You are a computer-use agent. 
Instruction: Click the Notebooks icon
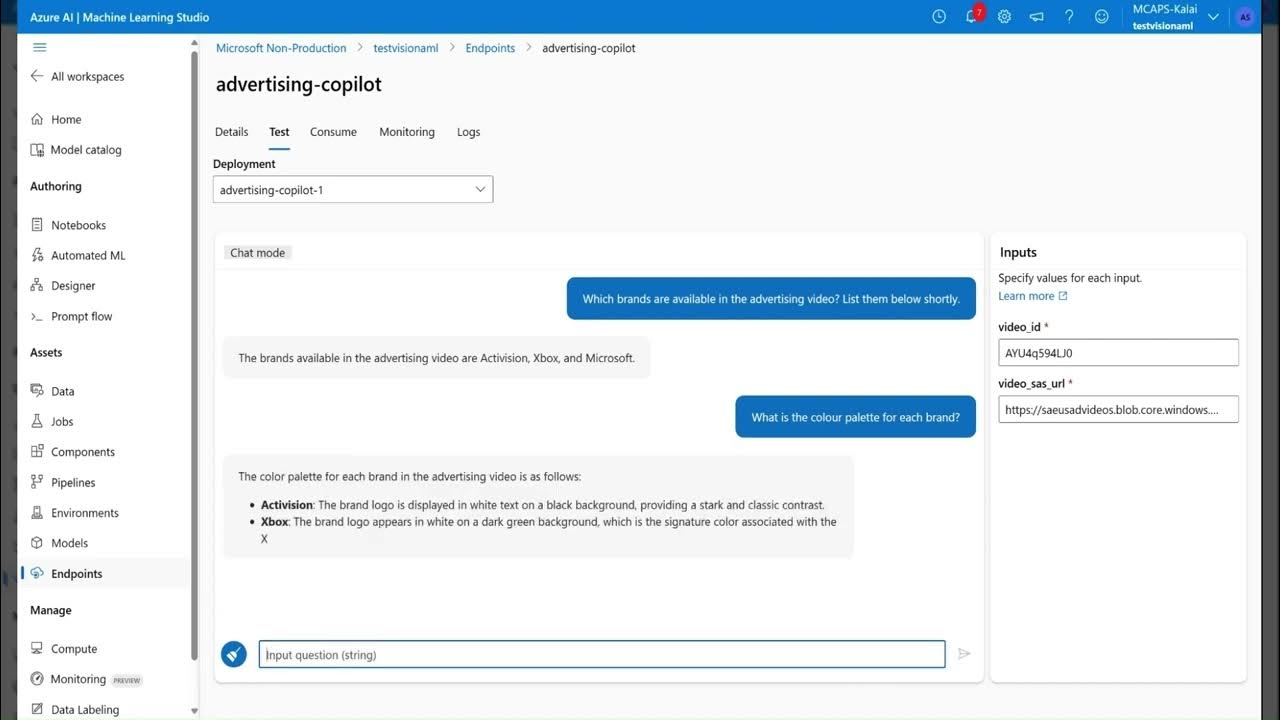coord(37,225)
